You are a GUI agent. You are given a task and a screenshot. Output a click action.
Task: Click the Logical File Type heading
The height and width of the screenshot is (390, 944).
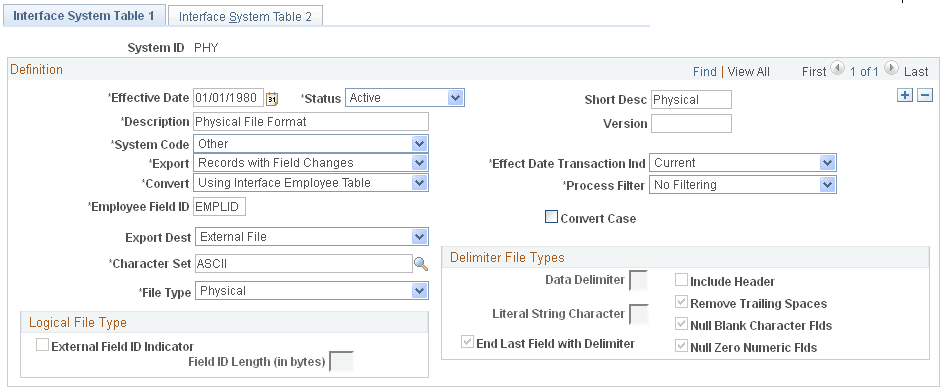pos(78,323)
